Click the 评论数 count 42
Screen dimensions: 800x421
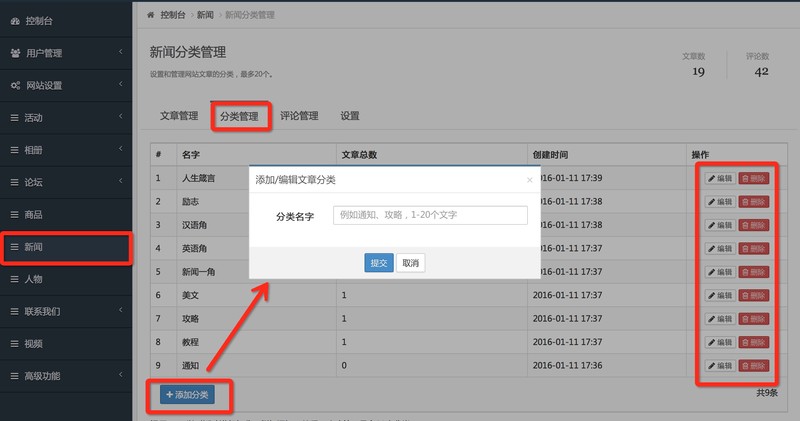[761, 71]
